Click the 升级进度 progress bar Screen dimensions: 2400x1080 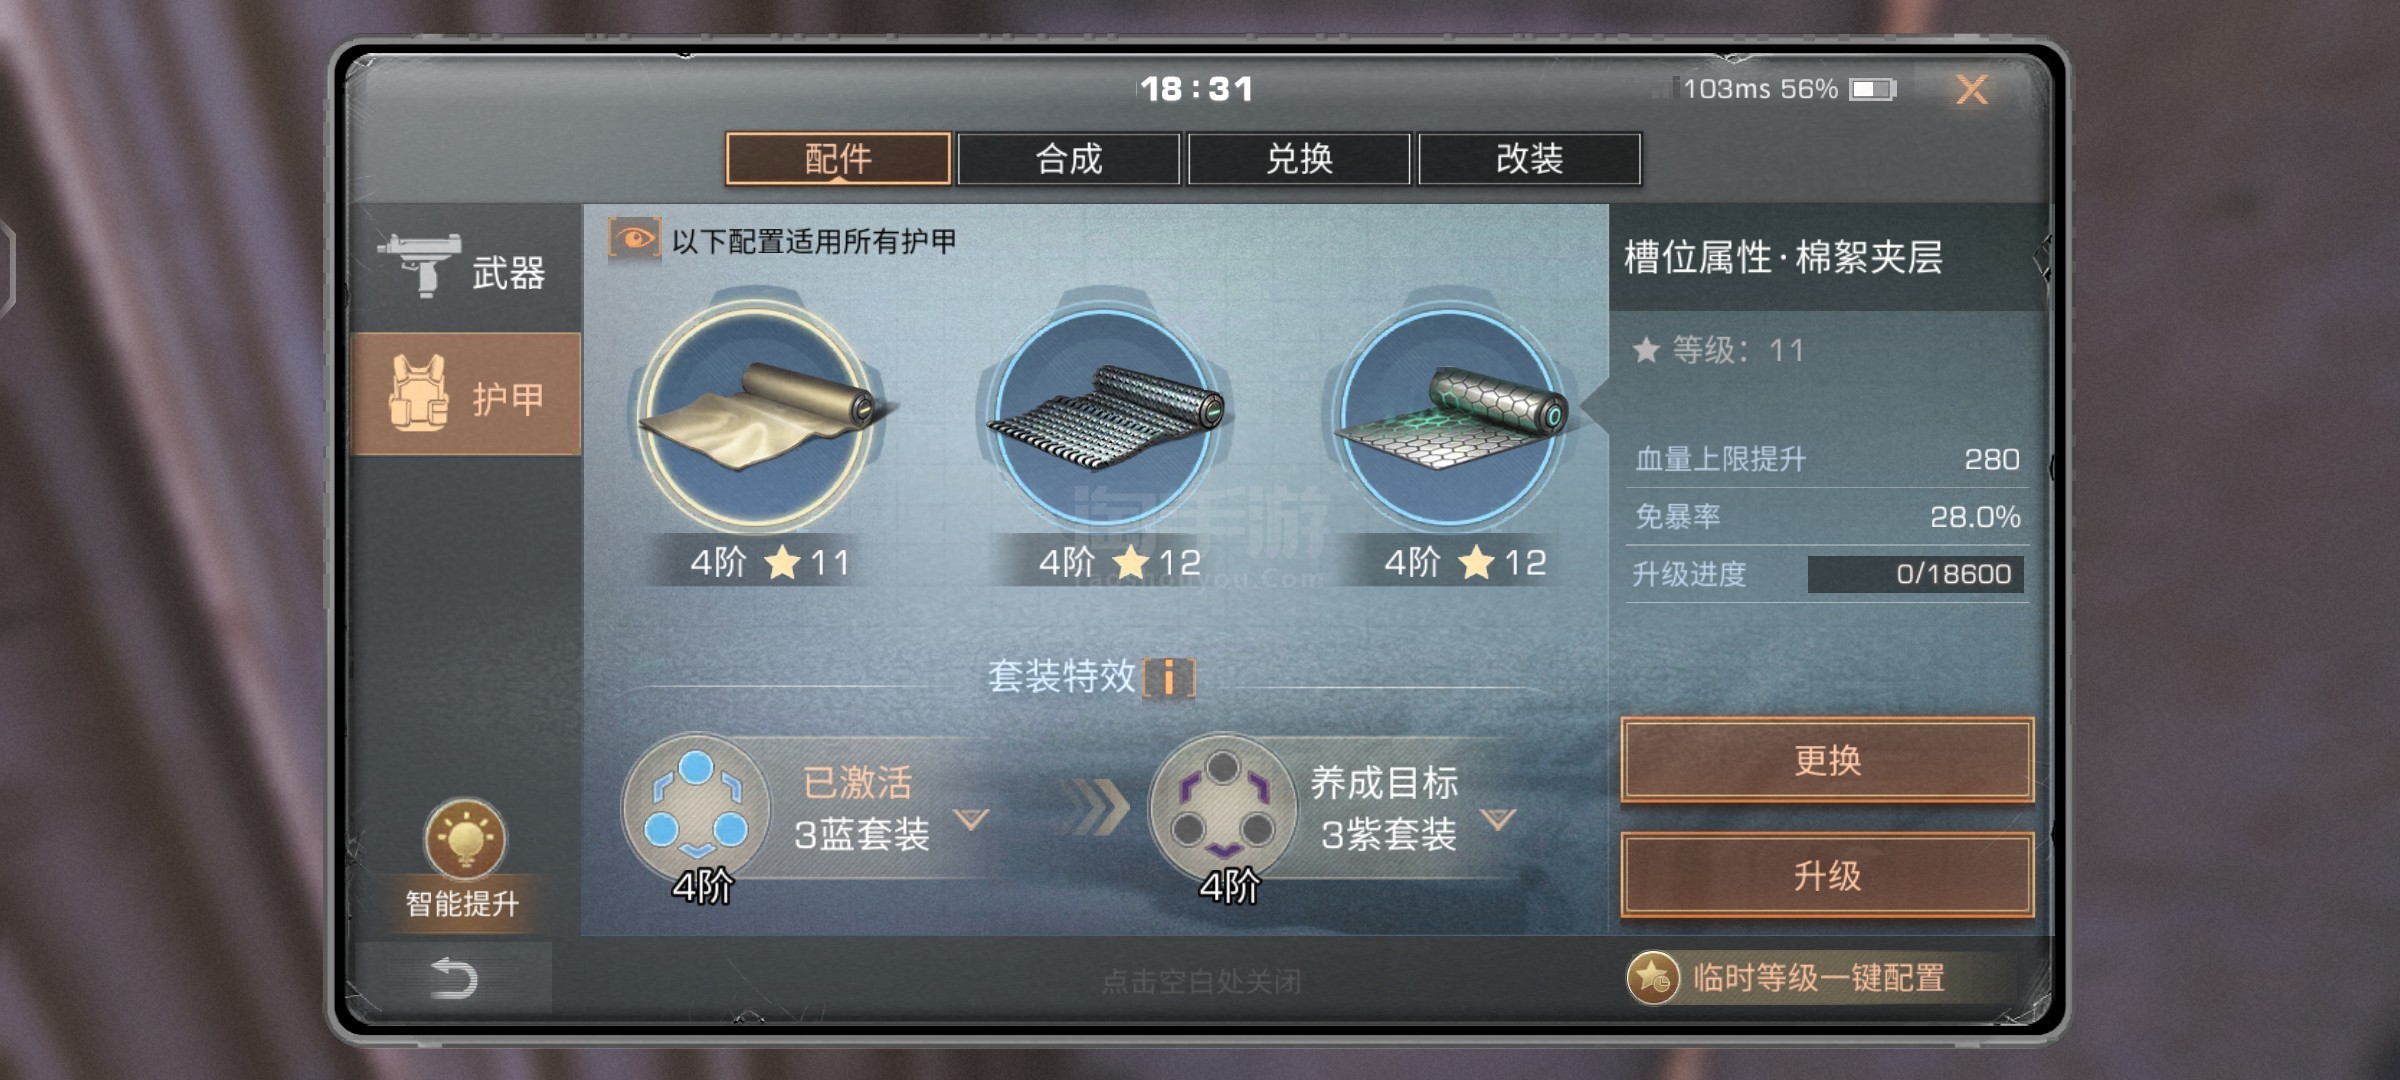[1915, 574]
